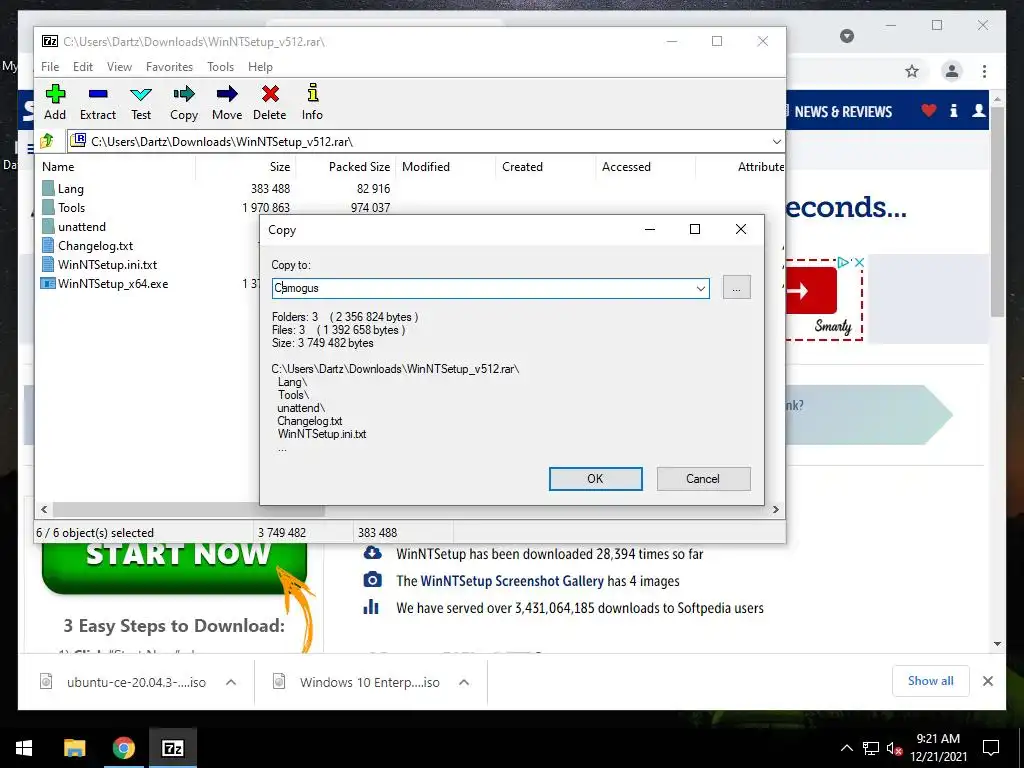Click the muted volume tray icon

point(894,748)
